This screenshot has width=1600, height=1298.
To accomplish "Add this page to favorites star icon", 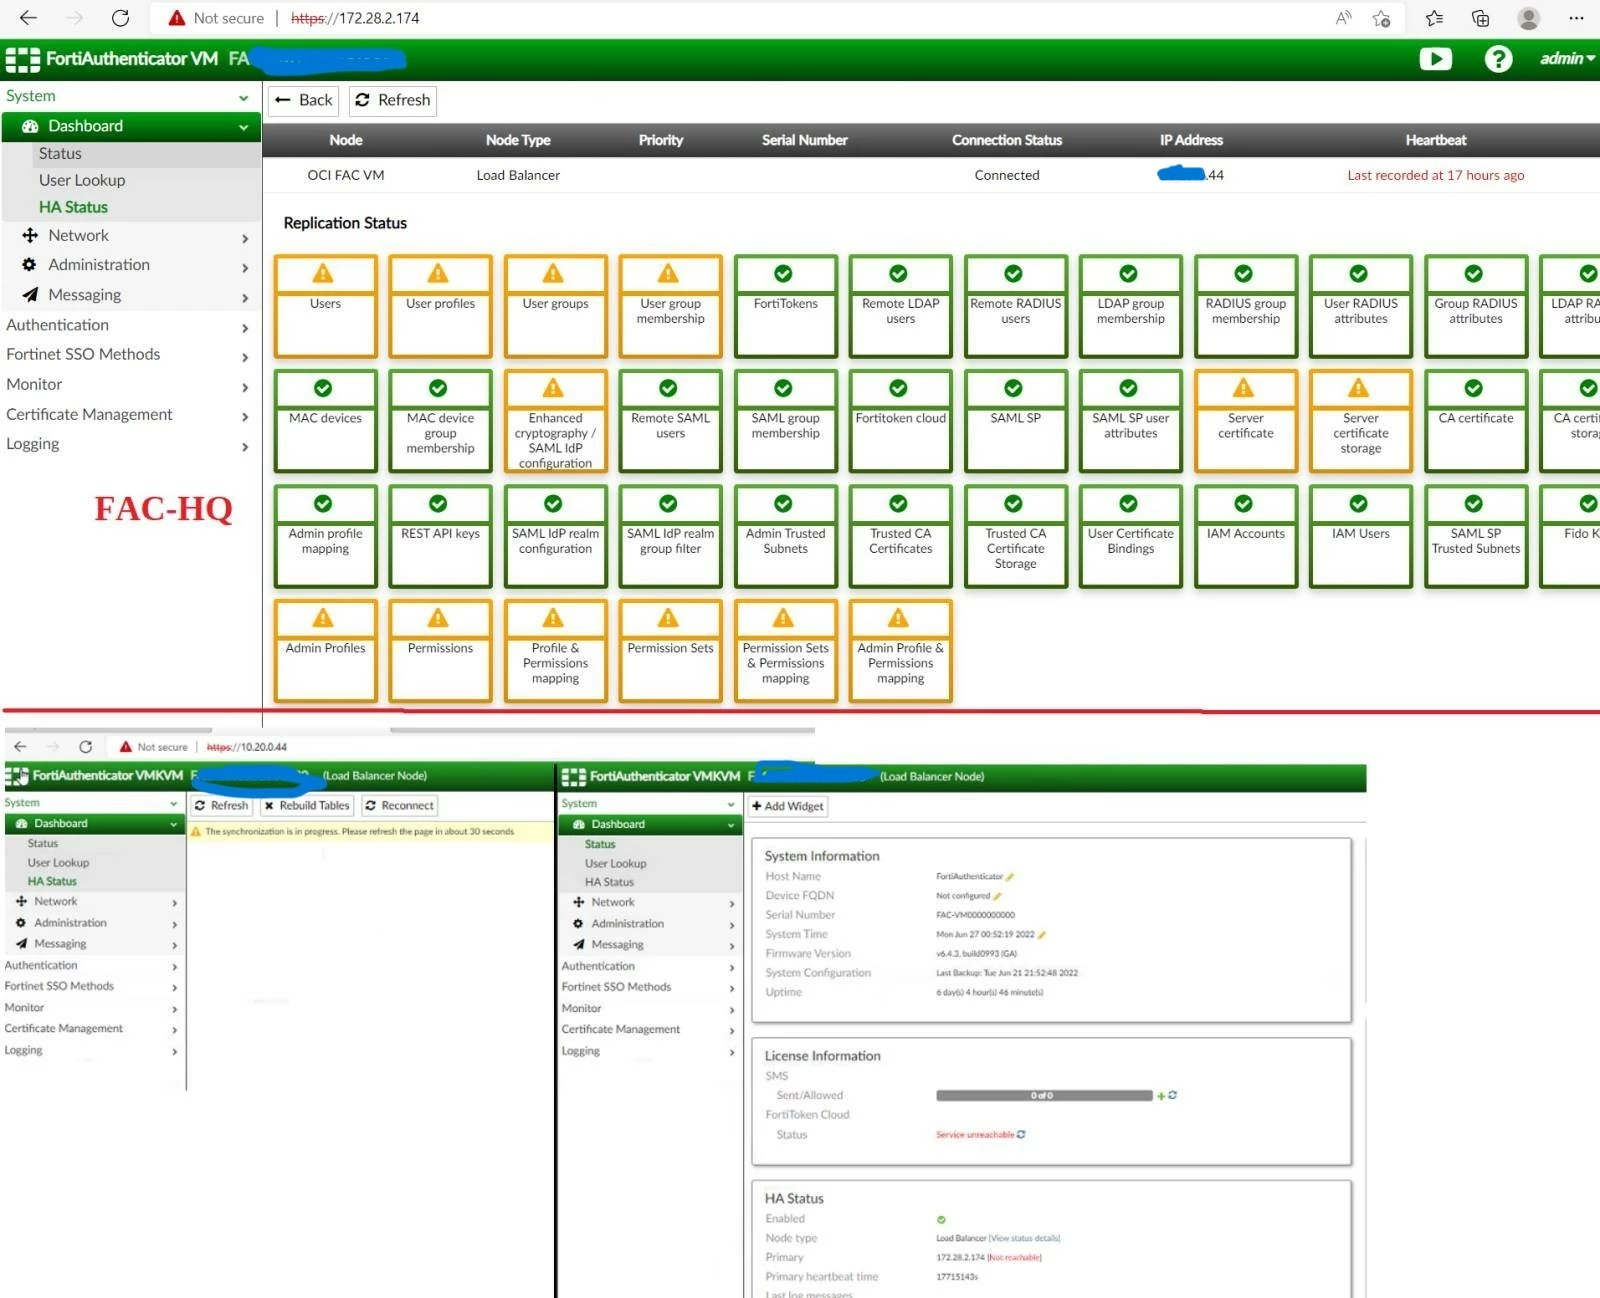I will (1382, 18).
